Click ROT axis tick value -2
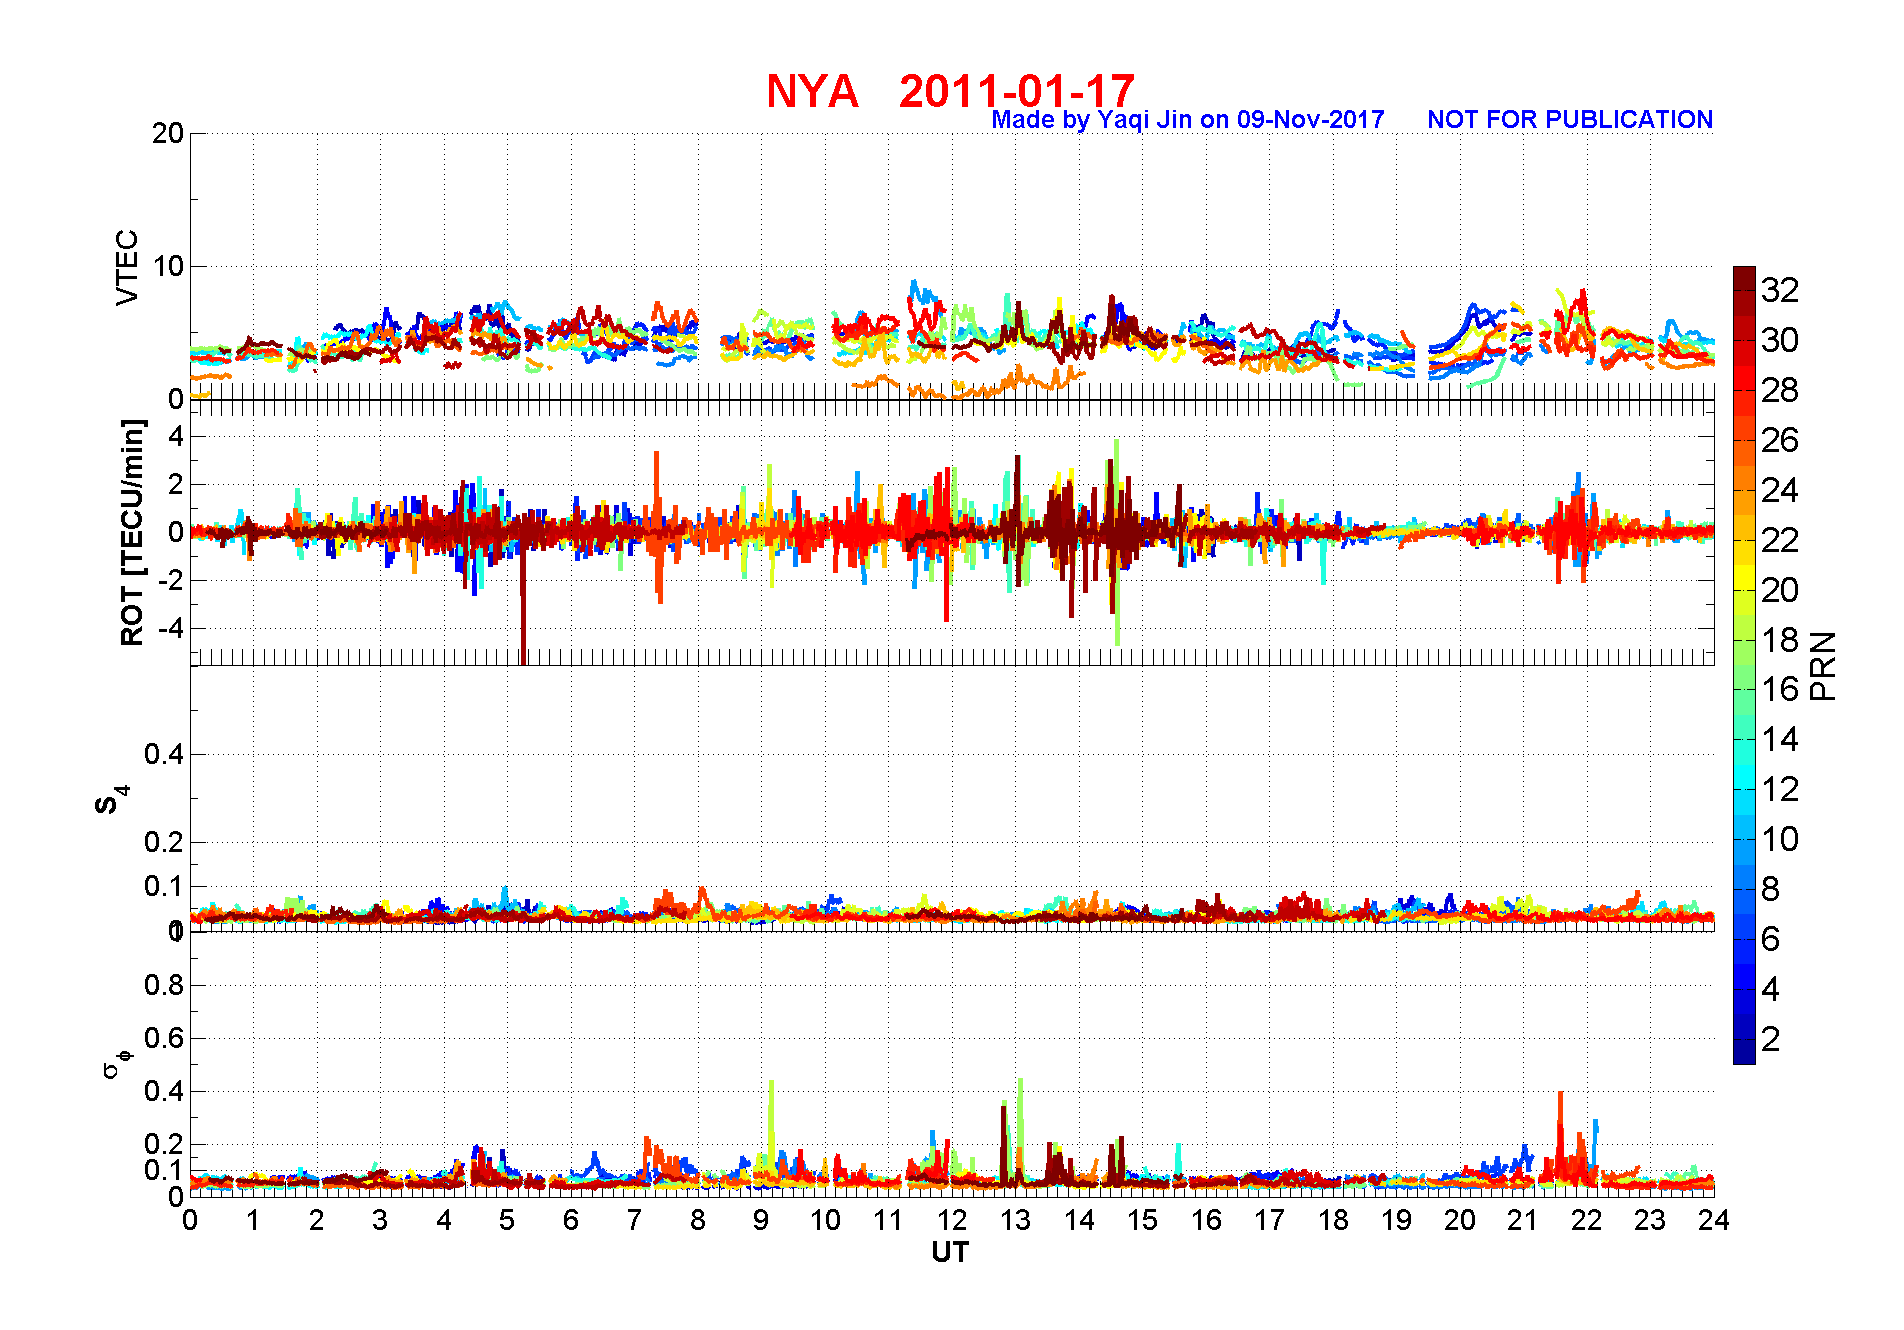The width and height of the screenshot is (1904, 1330). tap(171, 580)
